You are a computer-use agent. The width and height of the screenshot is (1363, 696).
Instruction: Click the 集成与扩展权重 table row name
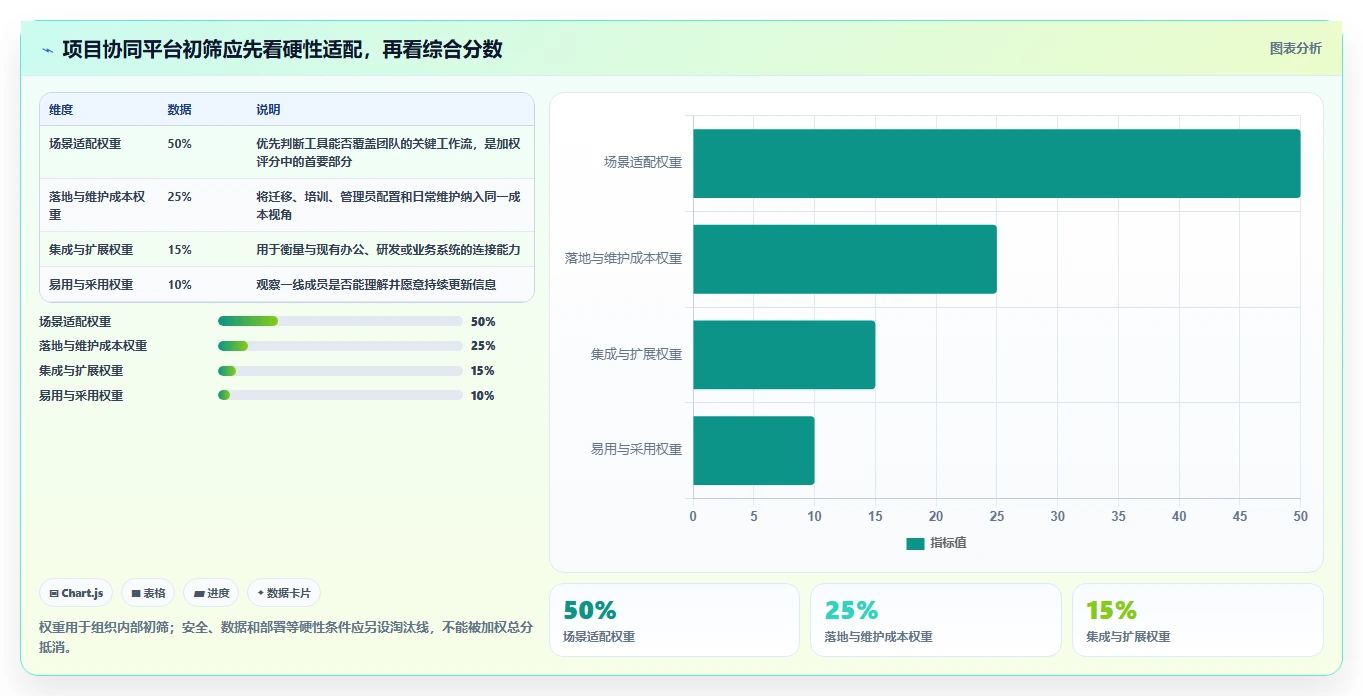click(x=91, y=250)
